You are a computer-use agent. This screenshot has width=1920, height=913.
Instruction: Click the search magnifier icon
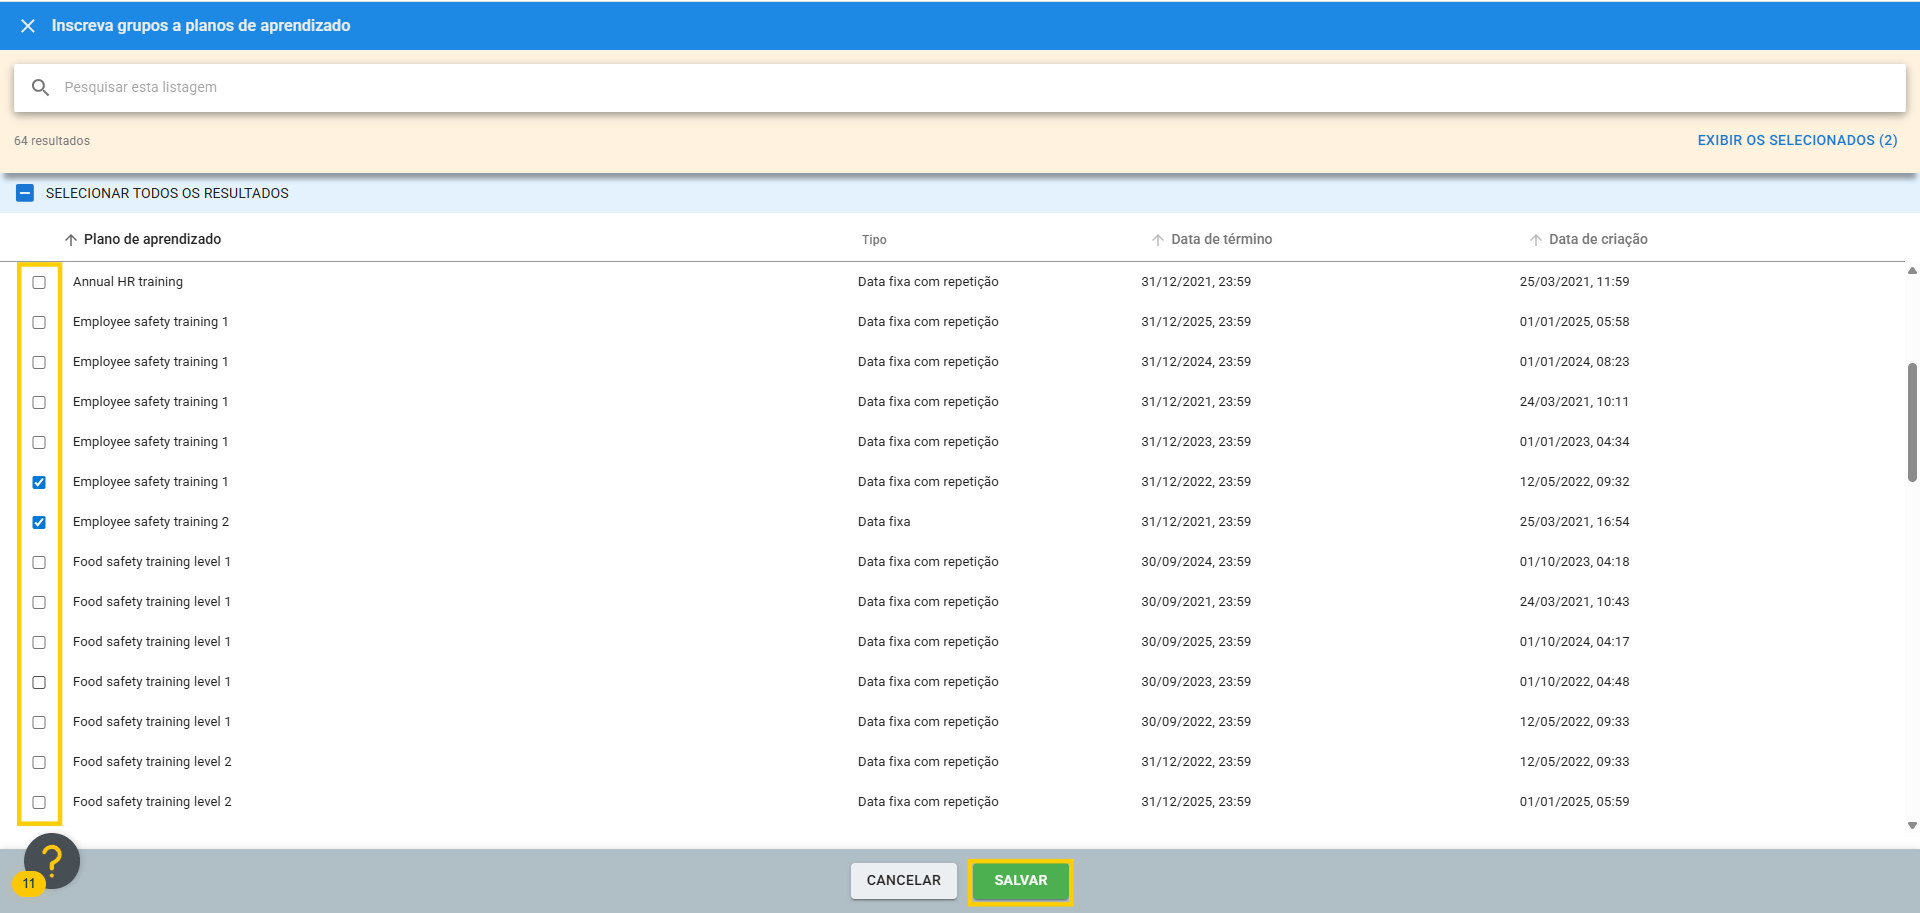coord(40,88)
